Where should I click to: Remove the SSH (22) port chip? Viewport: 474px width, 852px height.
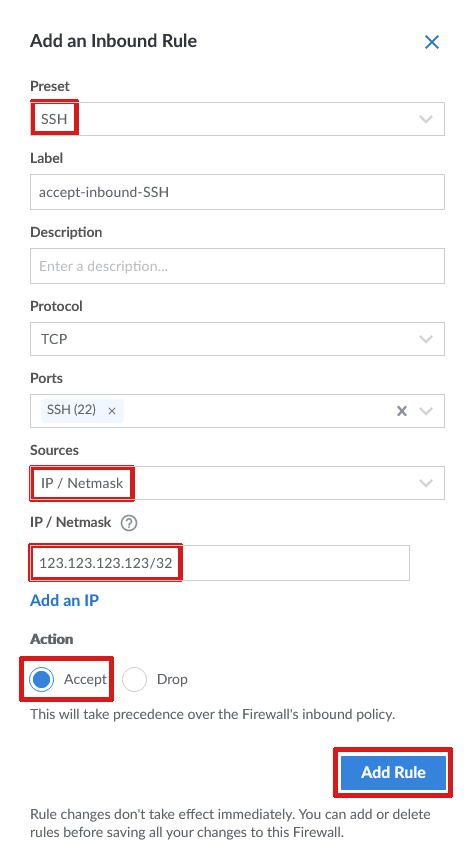111,411
